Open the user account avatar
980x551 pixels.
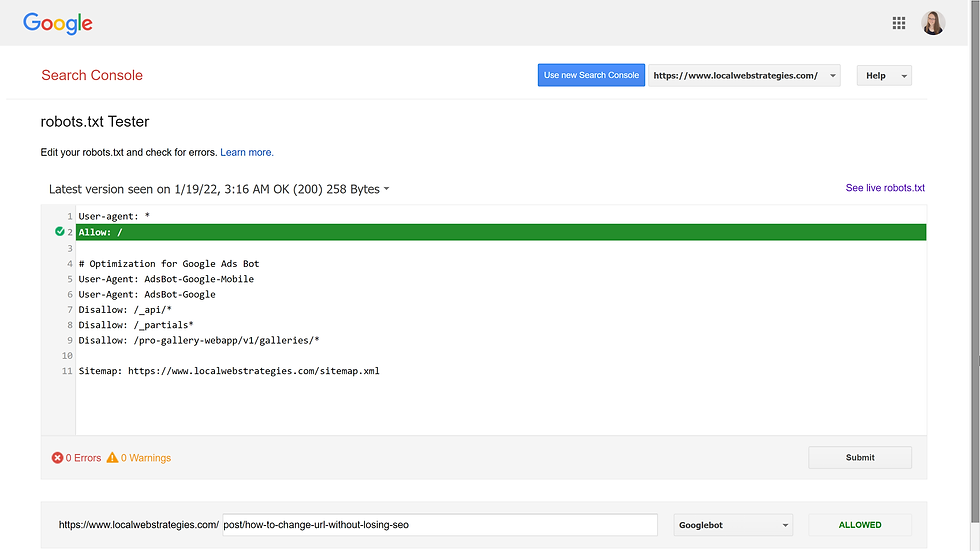tap(932, 23)
